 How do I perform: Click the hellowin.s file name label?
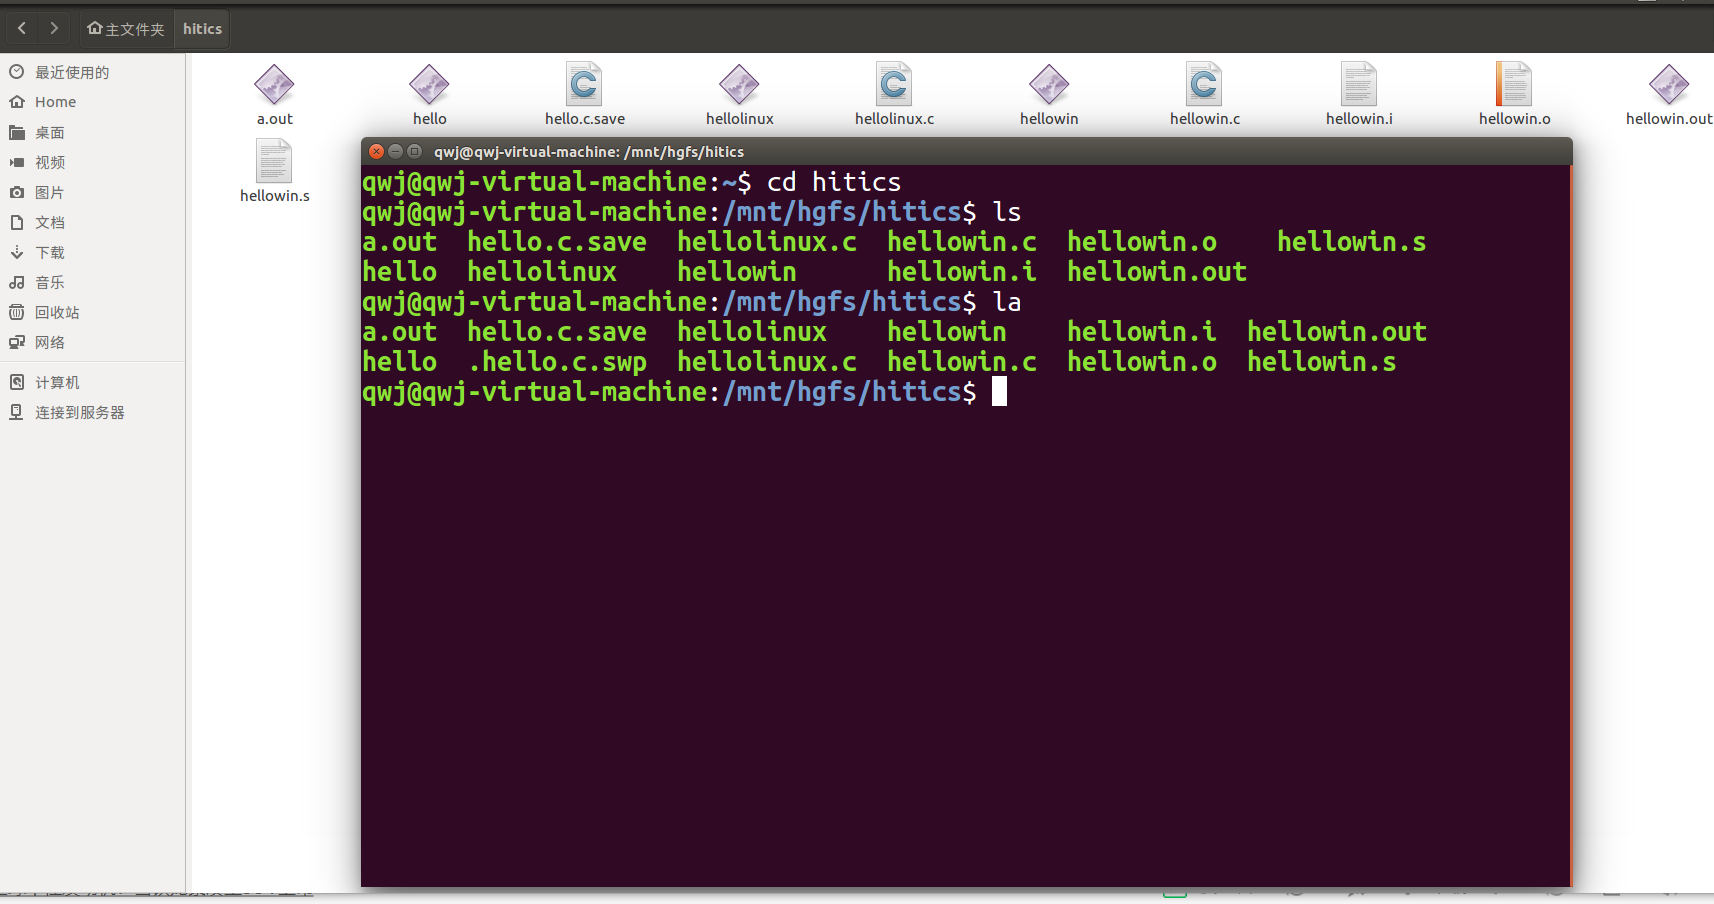tap(275, 196)
